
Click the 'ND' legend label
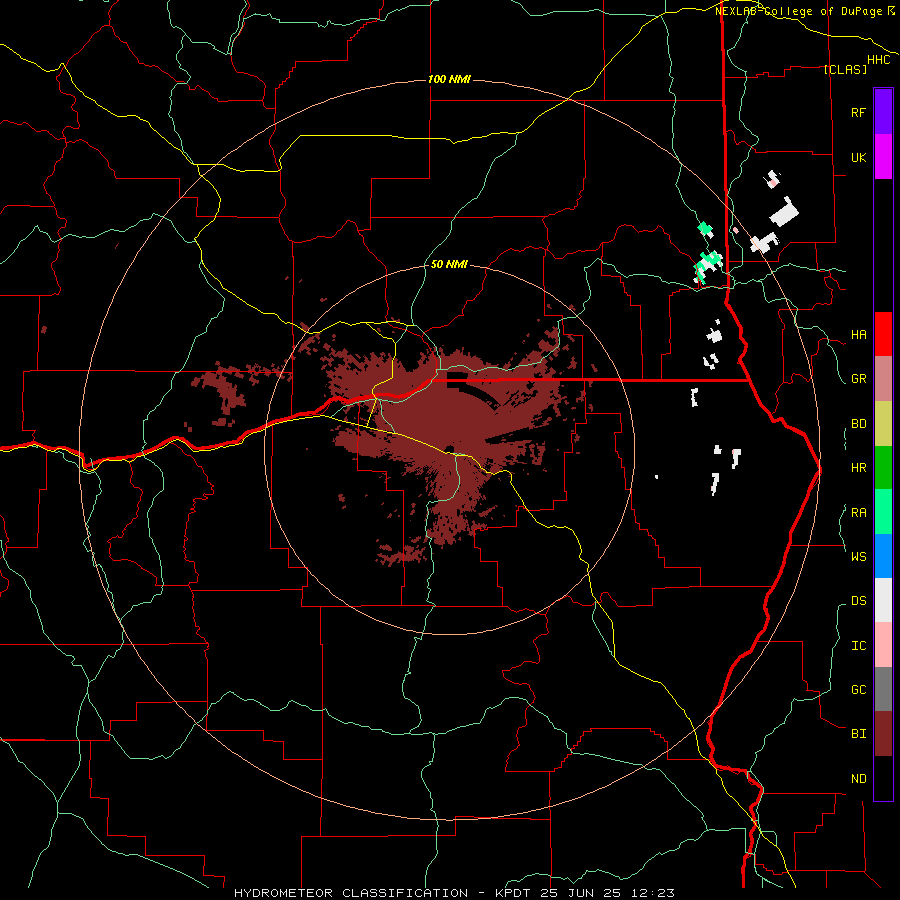858,779
